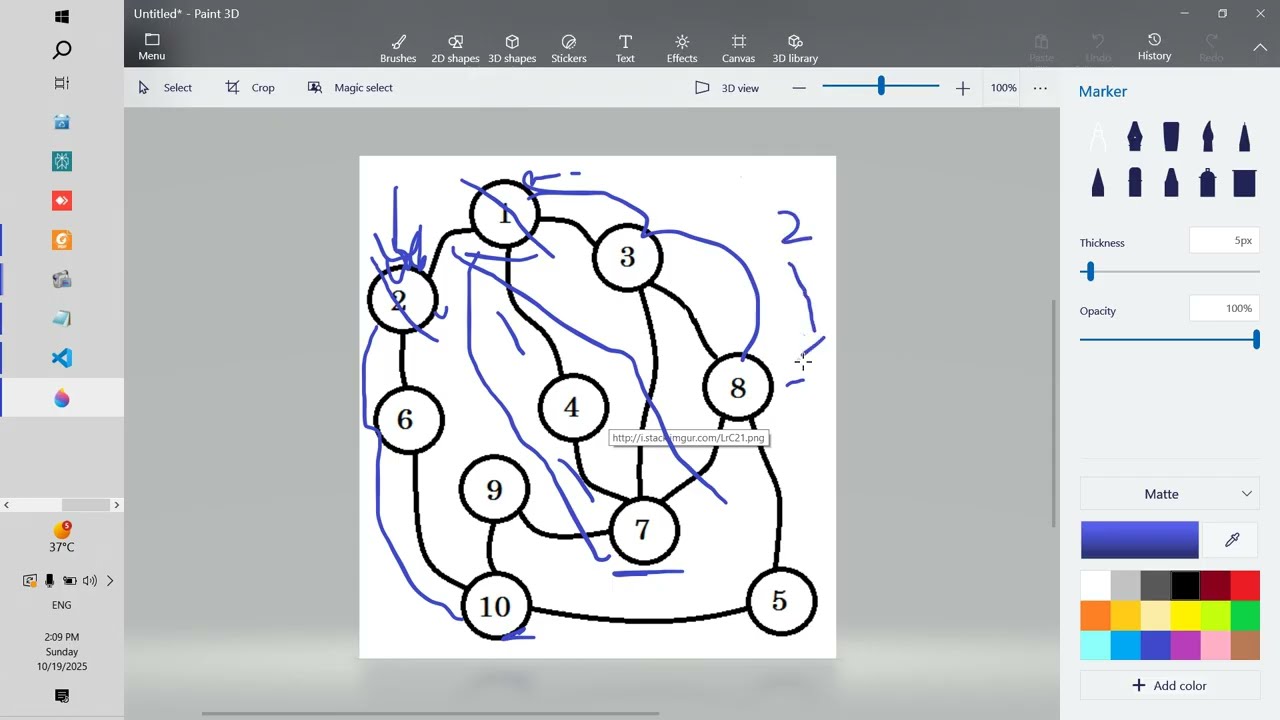Open the Canvas tab

coord(738,48)
